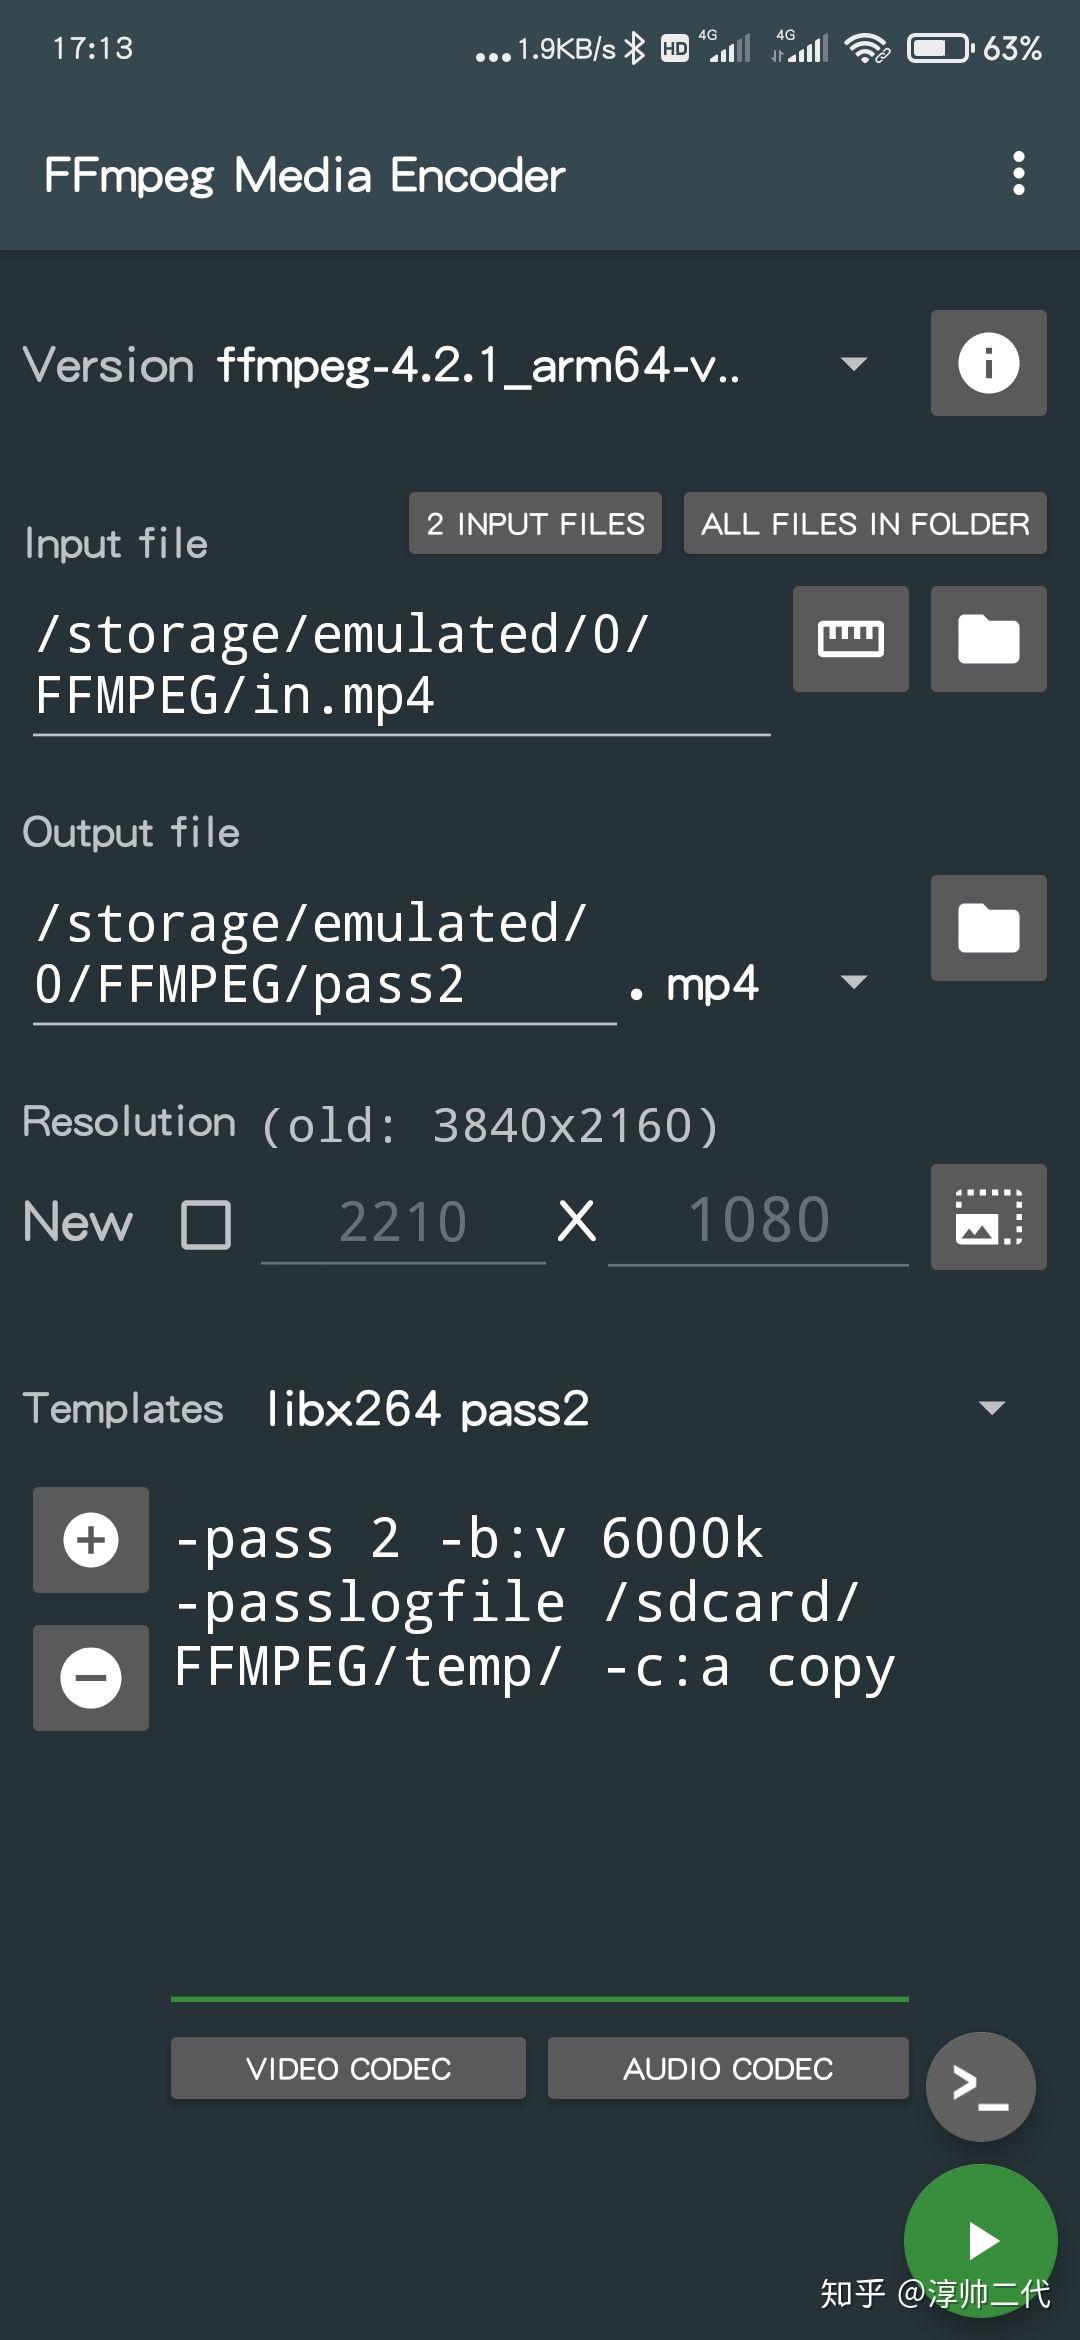1080x2340 pixels.
Task: Open the Templates dropdown showing libx264 pass2
Action: click(989, 1408)
